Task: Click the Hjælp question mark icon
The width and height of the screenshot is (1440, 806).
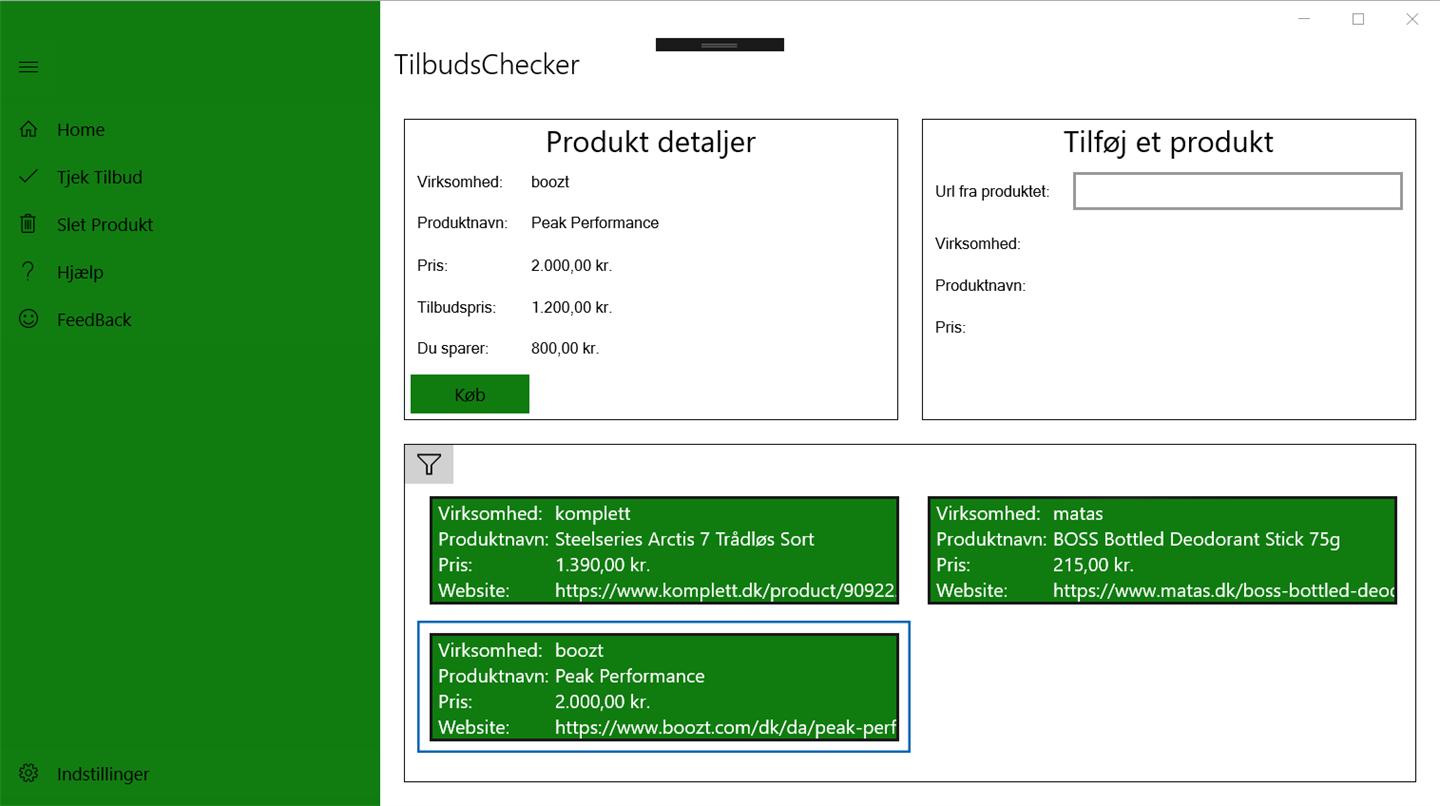Action: 28,272
